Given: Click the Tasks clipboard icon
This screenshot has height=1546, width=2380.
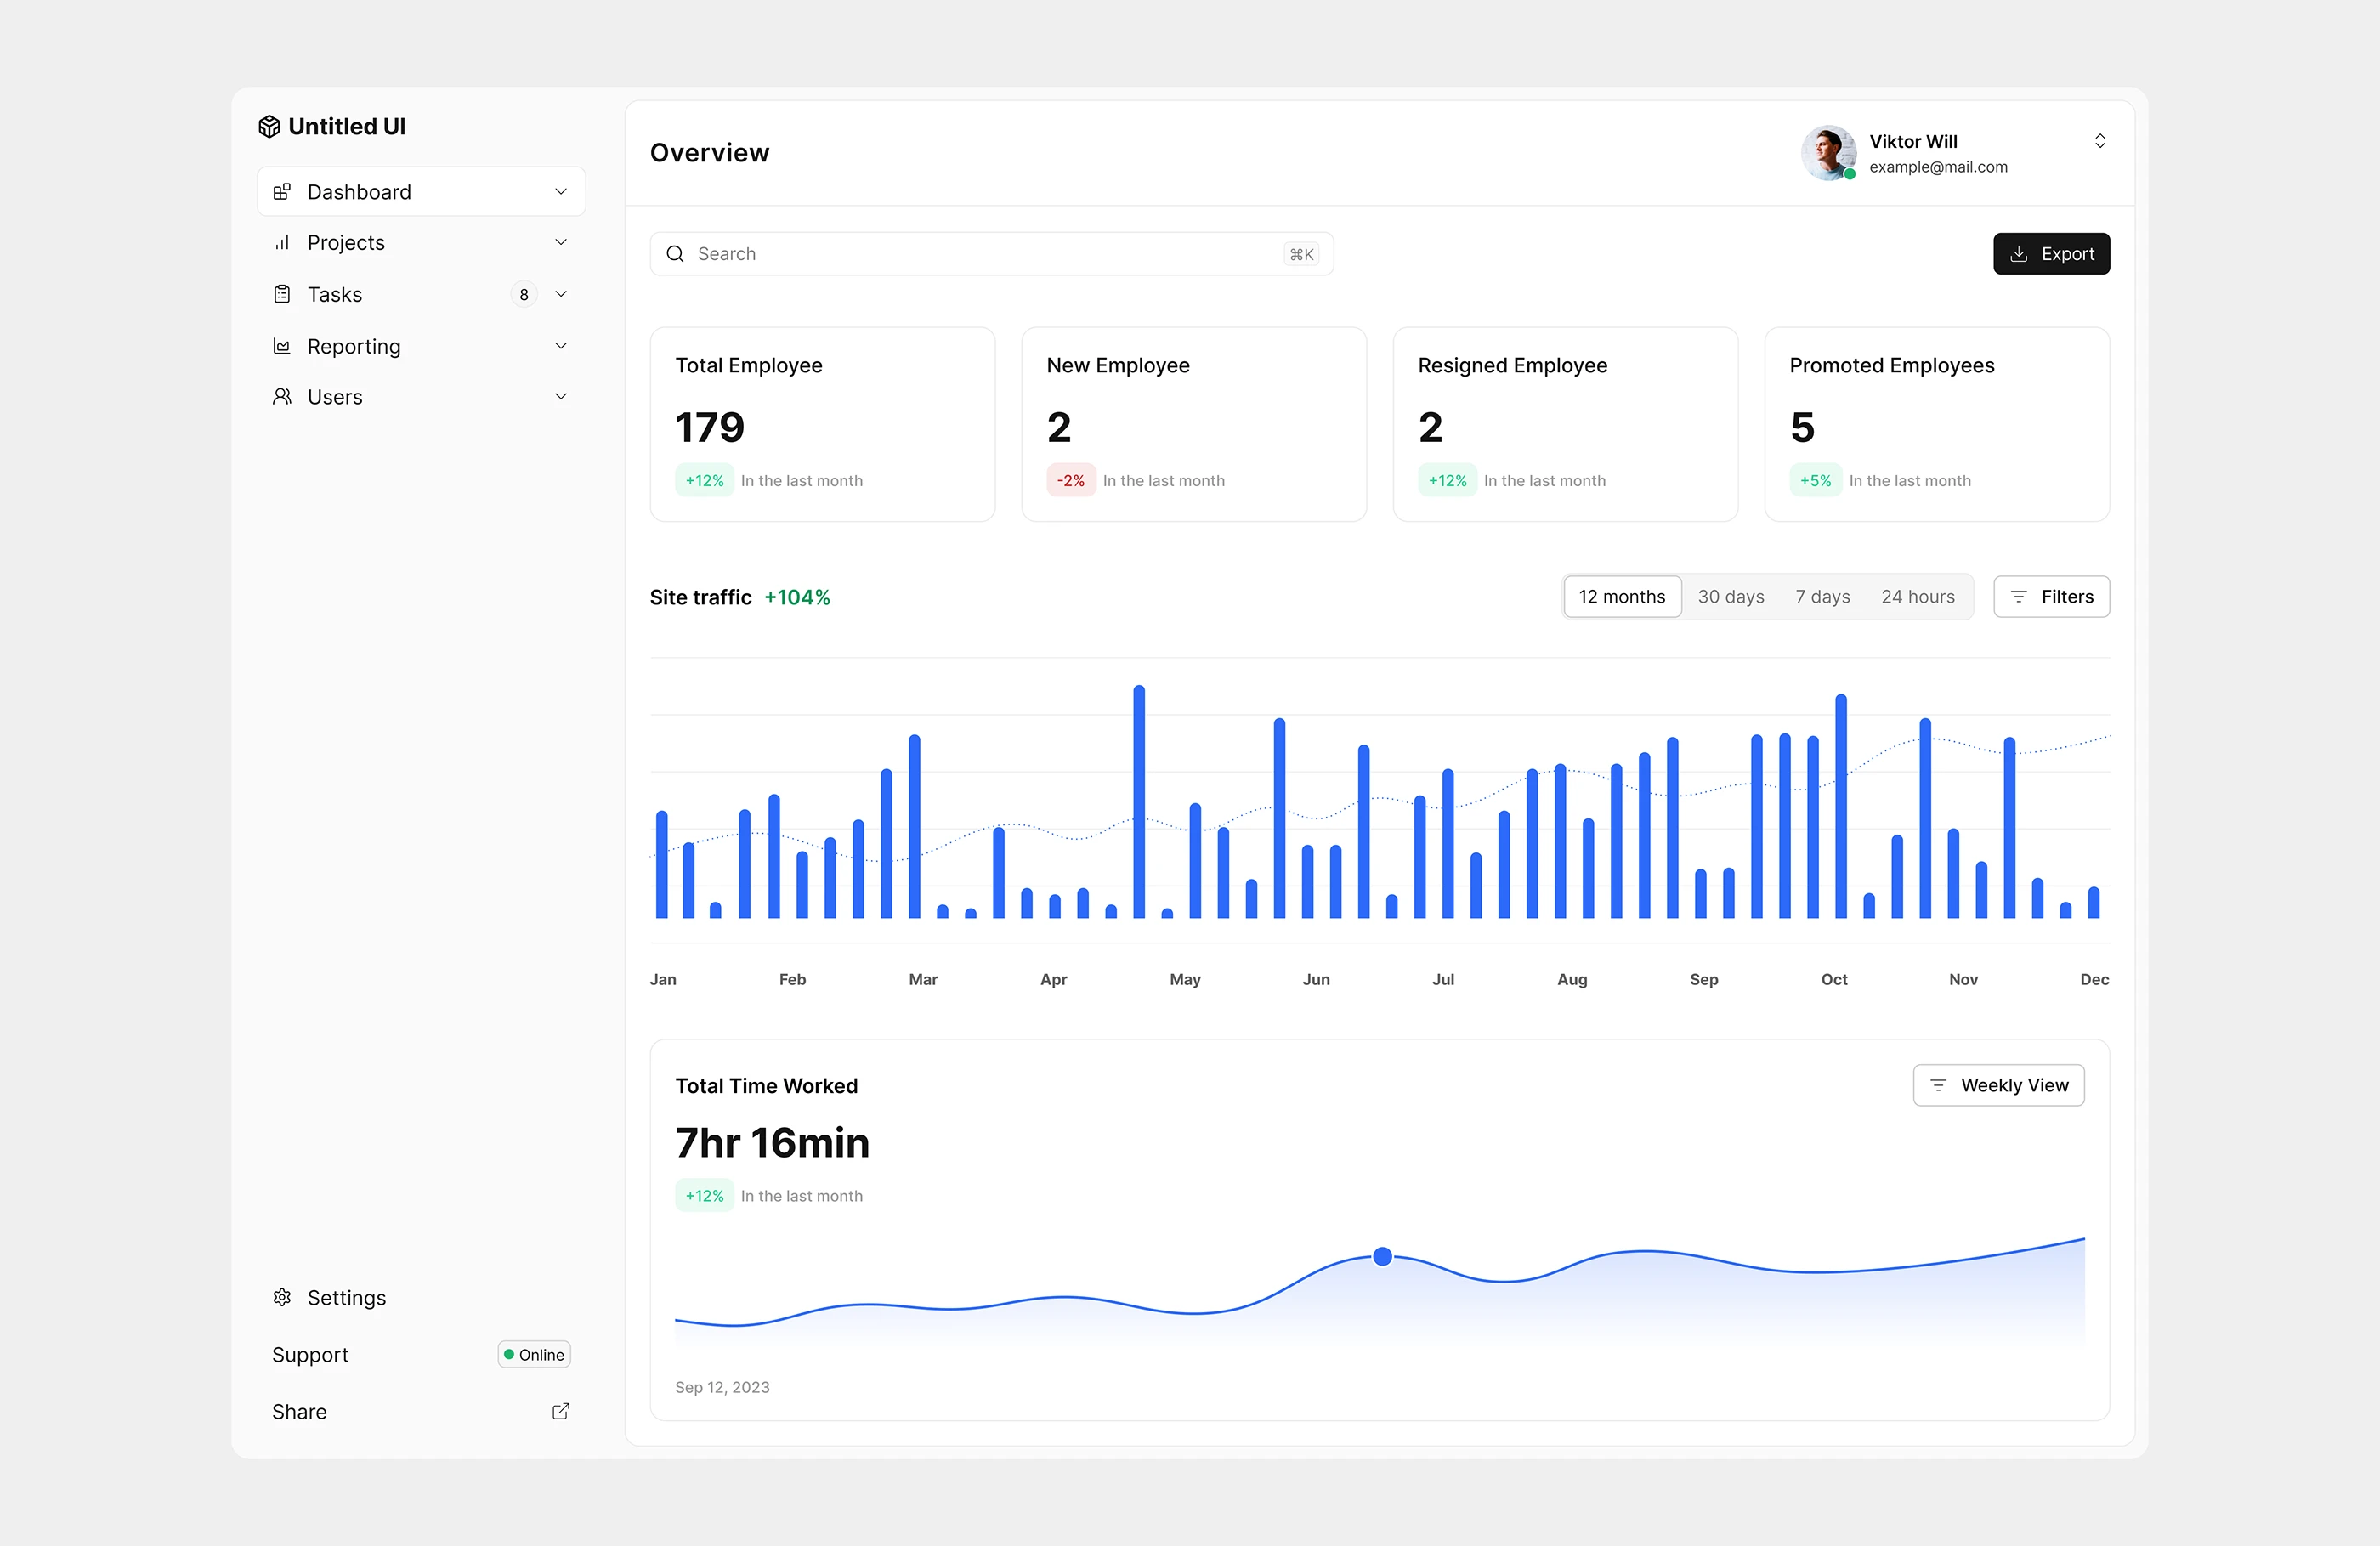Looking at the screenshot, I should coord(282,294).
